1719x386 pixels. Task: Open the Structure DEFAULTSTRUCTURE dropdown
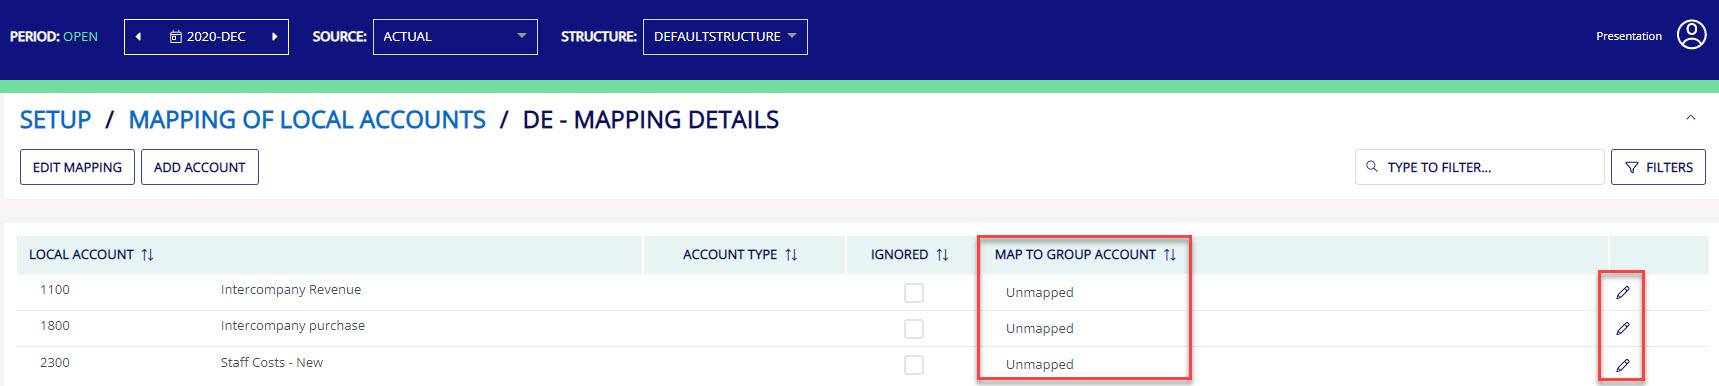(725, 37)
